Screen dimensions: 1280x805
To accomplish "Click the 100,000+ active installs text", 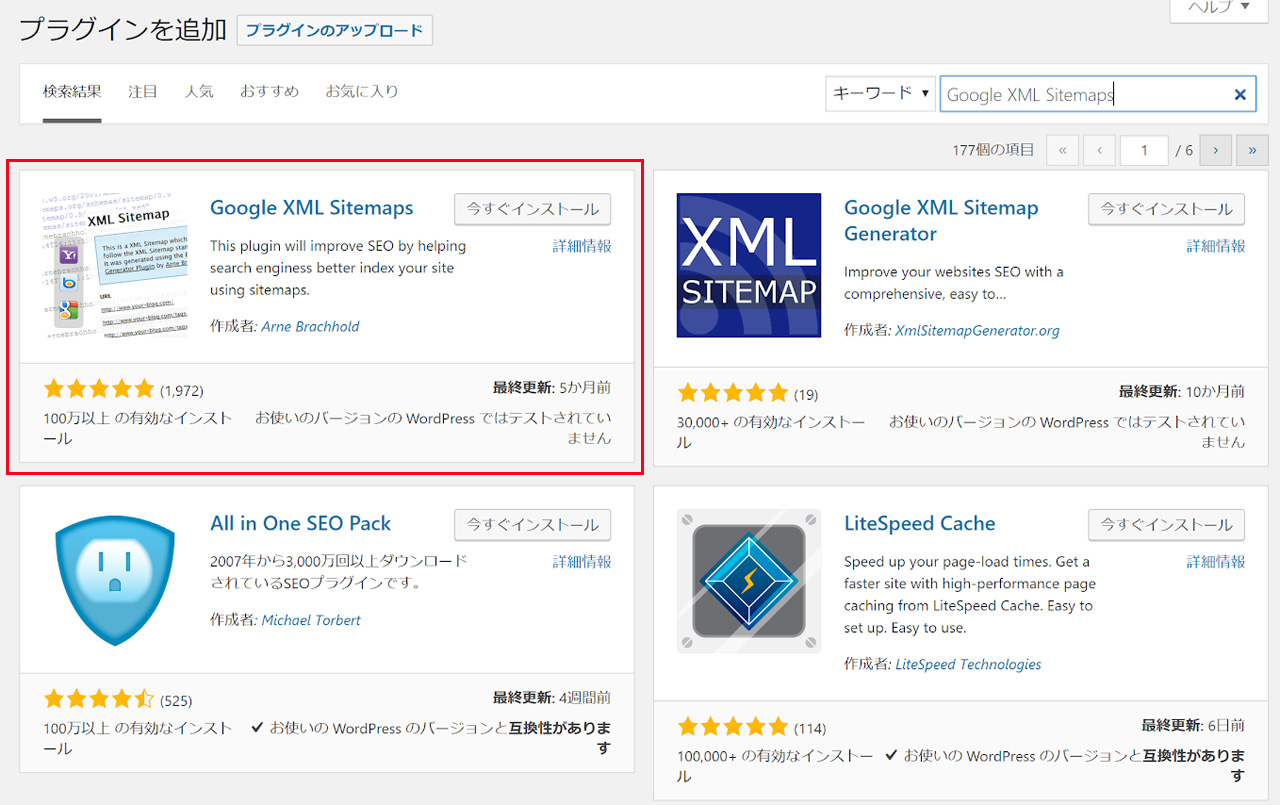I will tap(775, 766).
